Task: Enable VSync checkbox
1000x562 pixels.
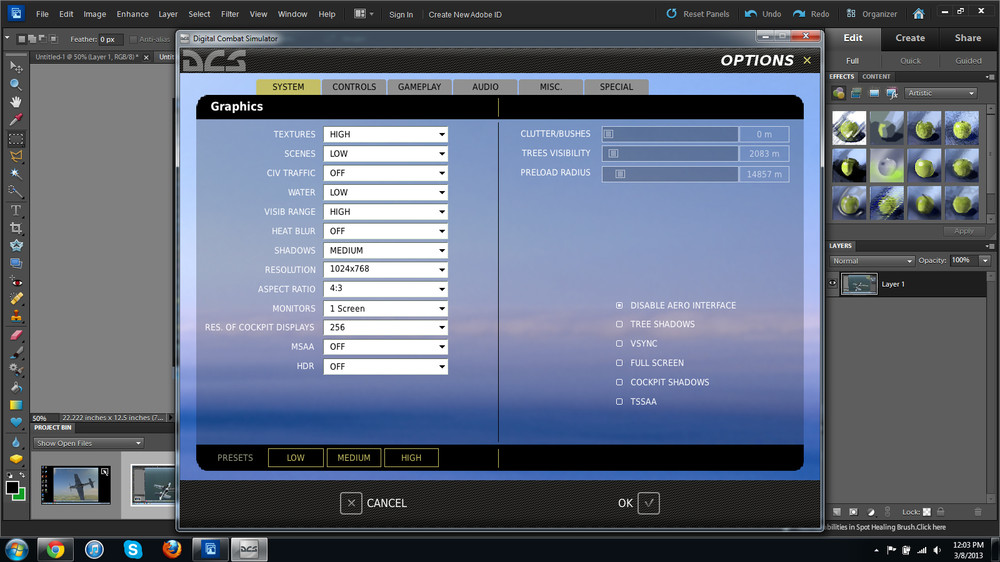Action: pyautogui.click(x=619, y=343)
